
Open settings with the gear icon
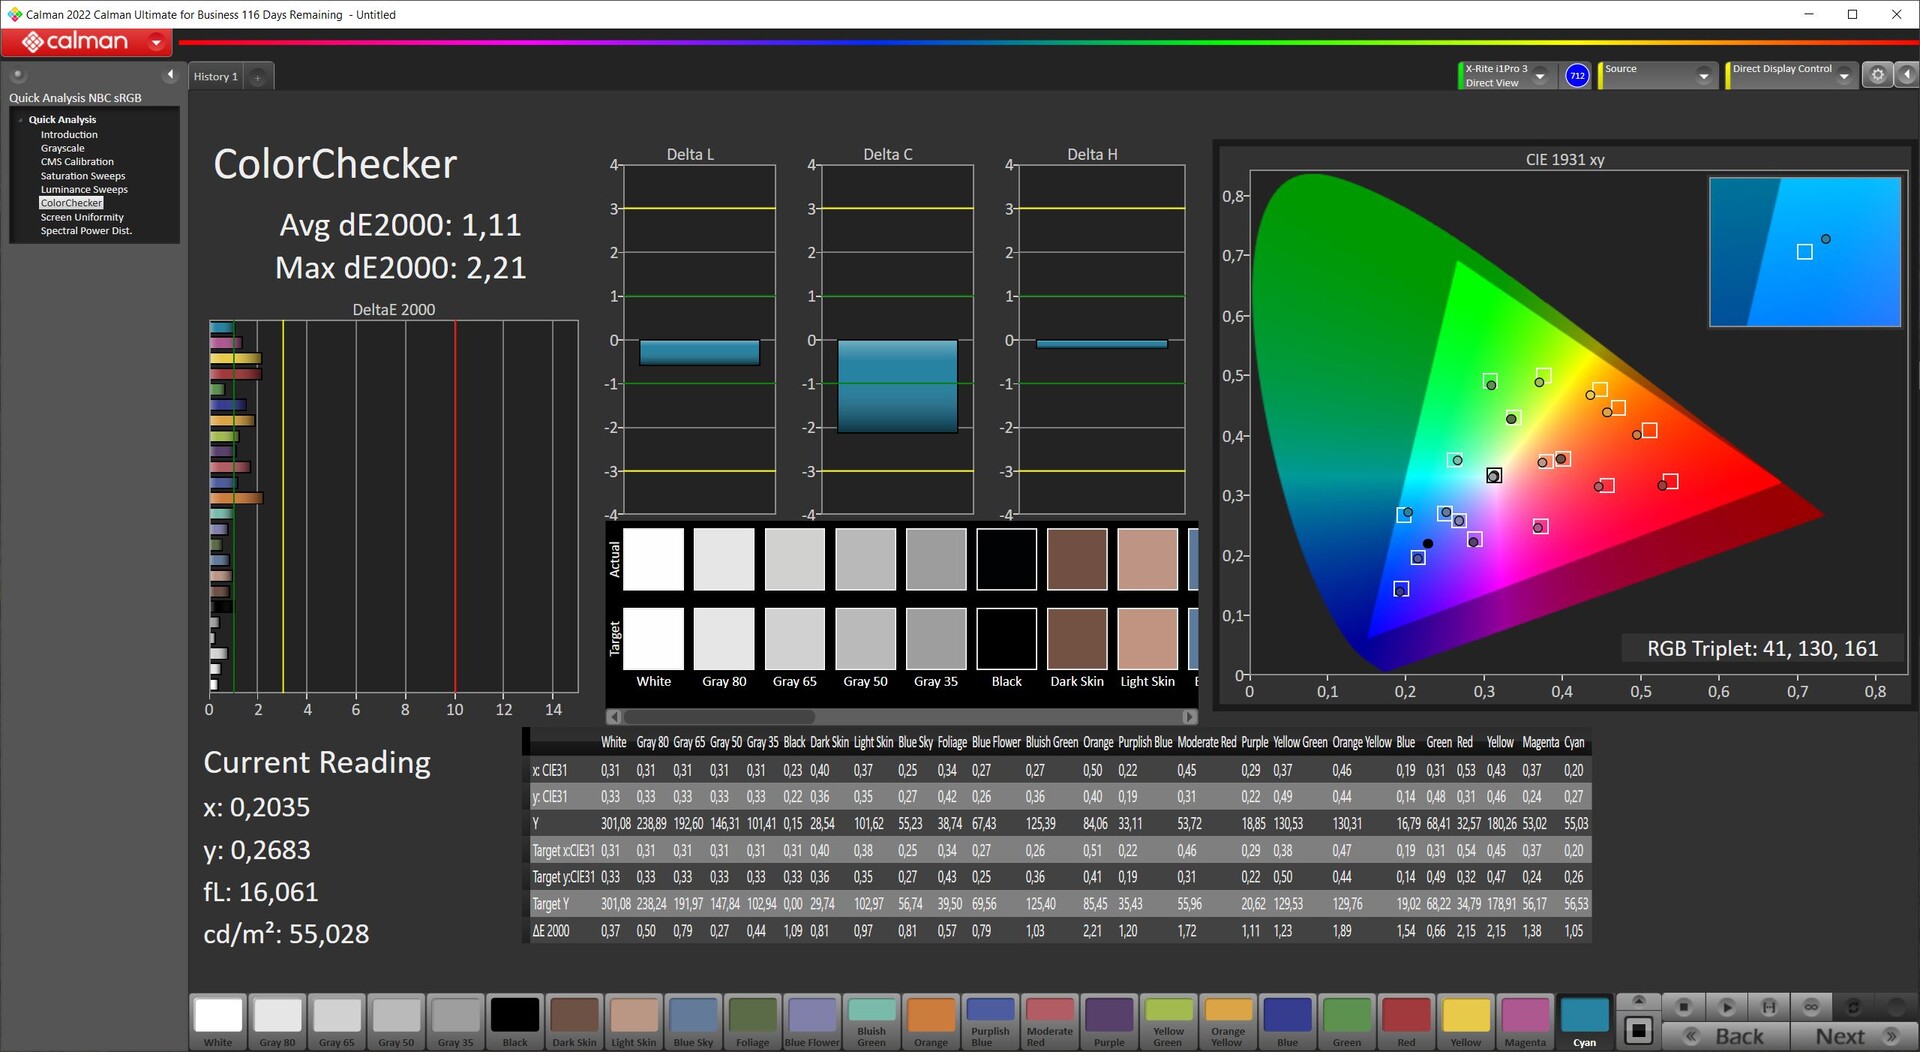click(x=1877, y=76)
